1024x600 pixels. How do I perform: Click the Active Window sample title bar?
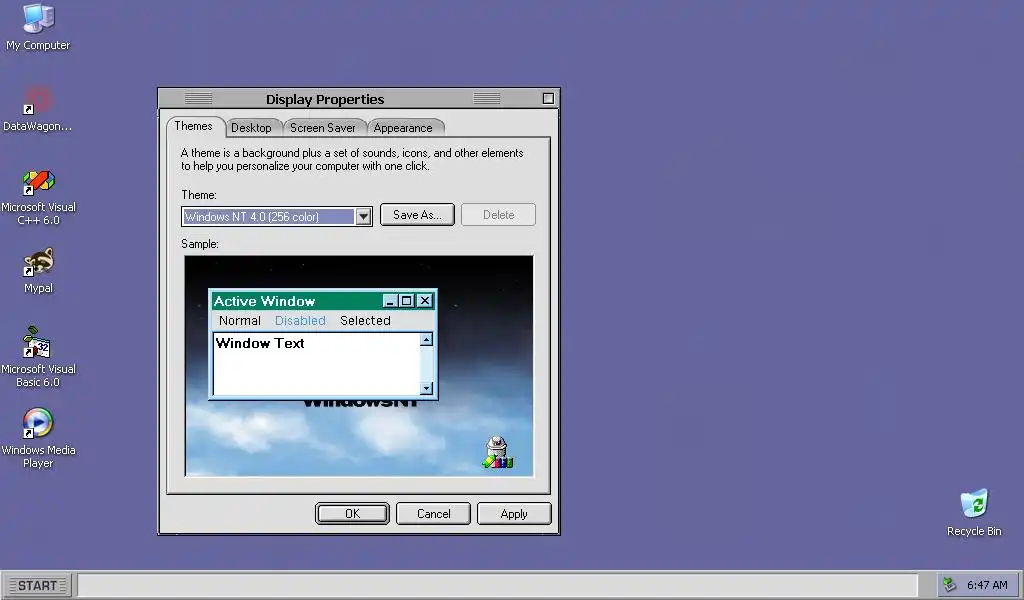coord(323,301)
